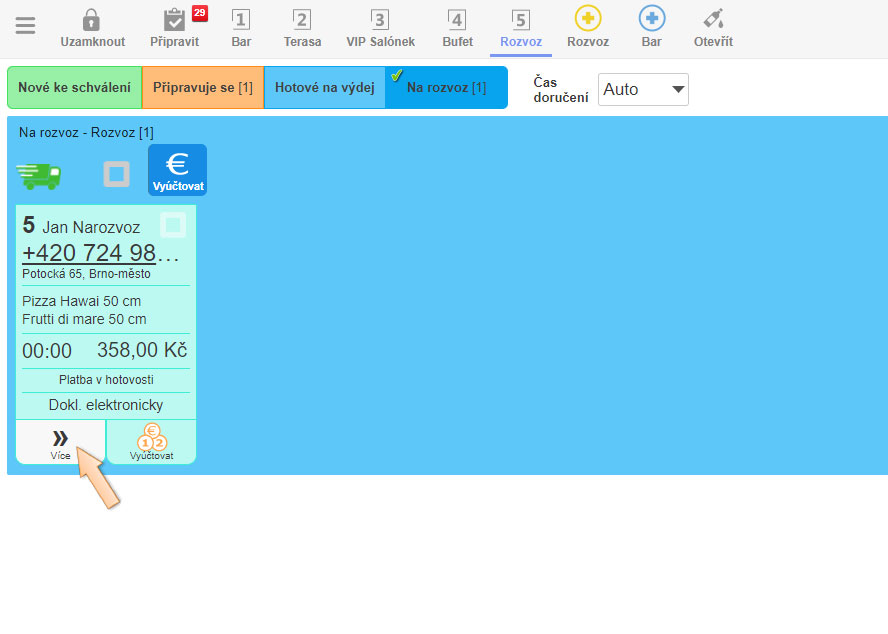The image size is (888, 634).
Task: Add new Rozvoz order with yellow plus
Action: [x=588, y=19]
